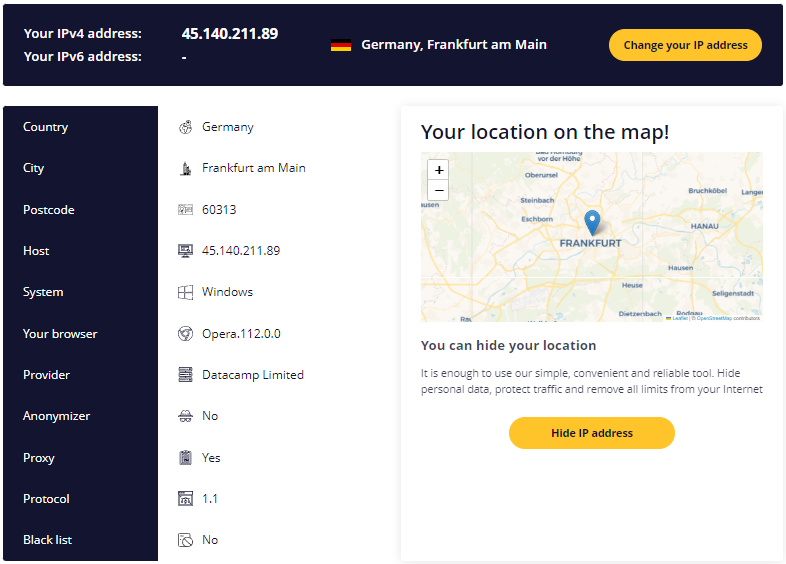Click the Country label in sidebar
This screenshot has width=786, height=564.
46,127
